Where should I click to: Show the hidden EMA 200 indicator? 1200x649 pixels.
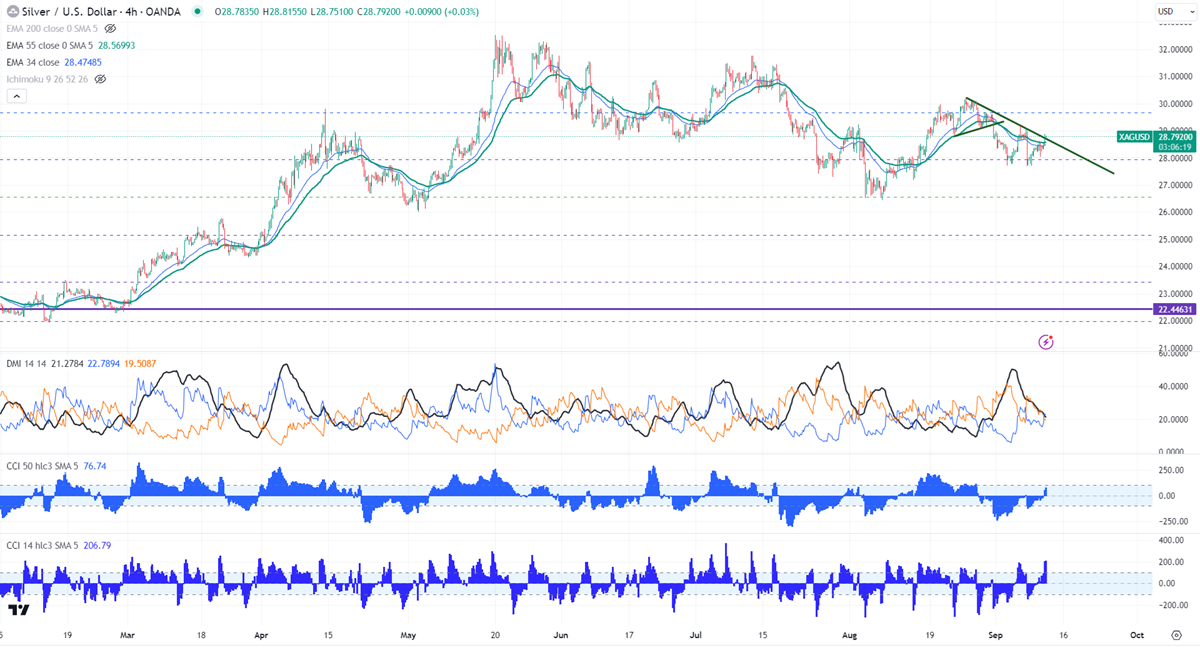click(111, 29)
